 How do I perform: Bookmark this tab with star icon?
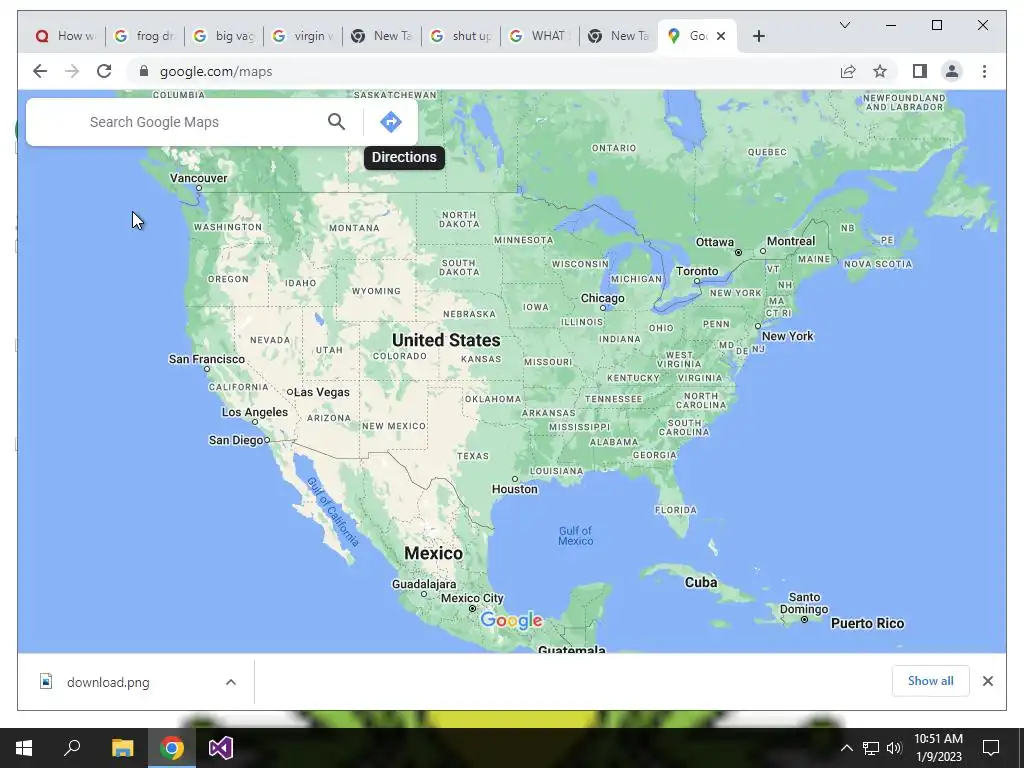coord(880,71)
